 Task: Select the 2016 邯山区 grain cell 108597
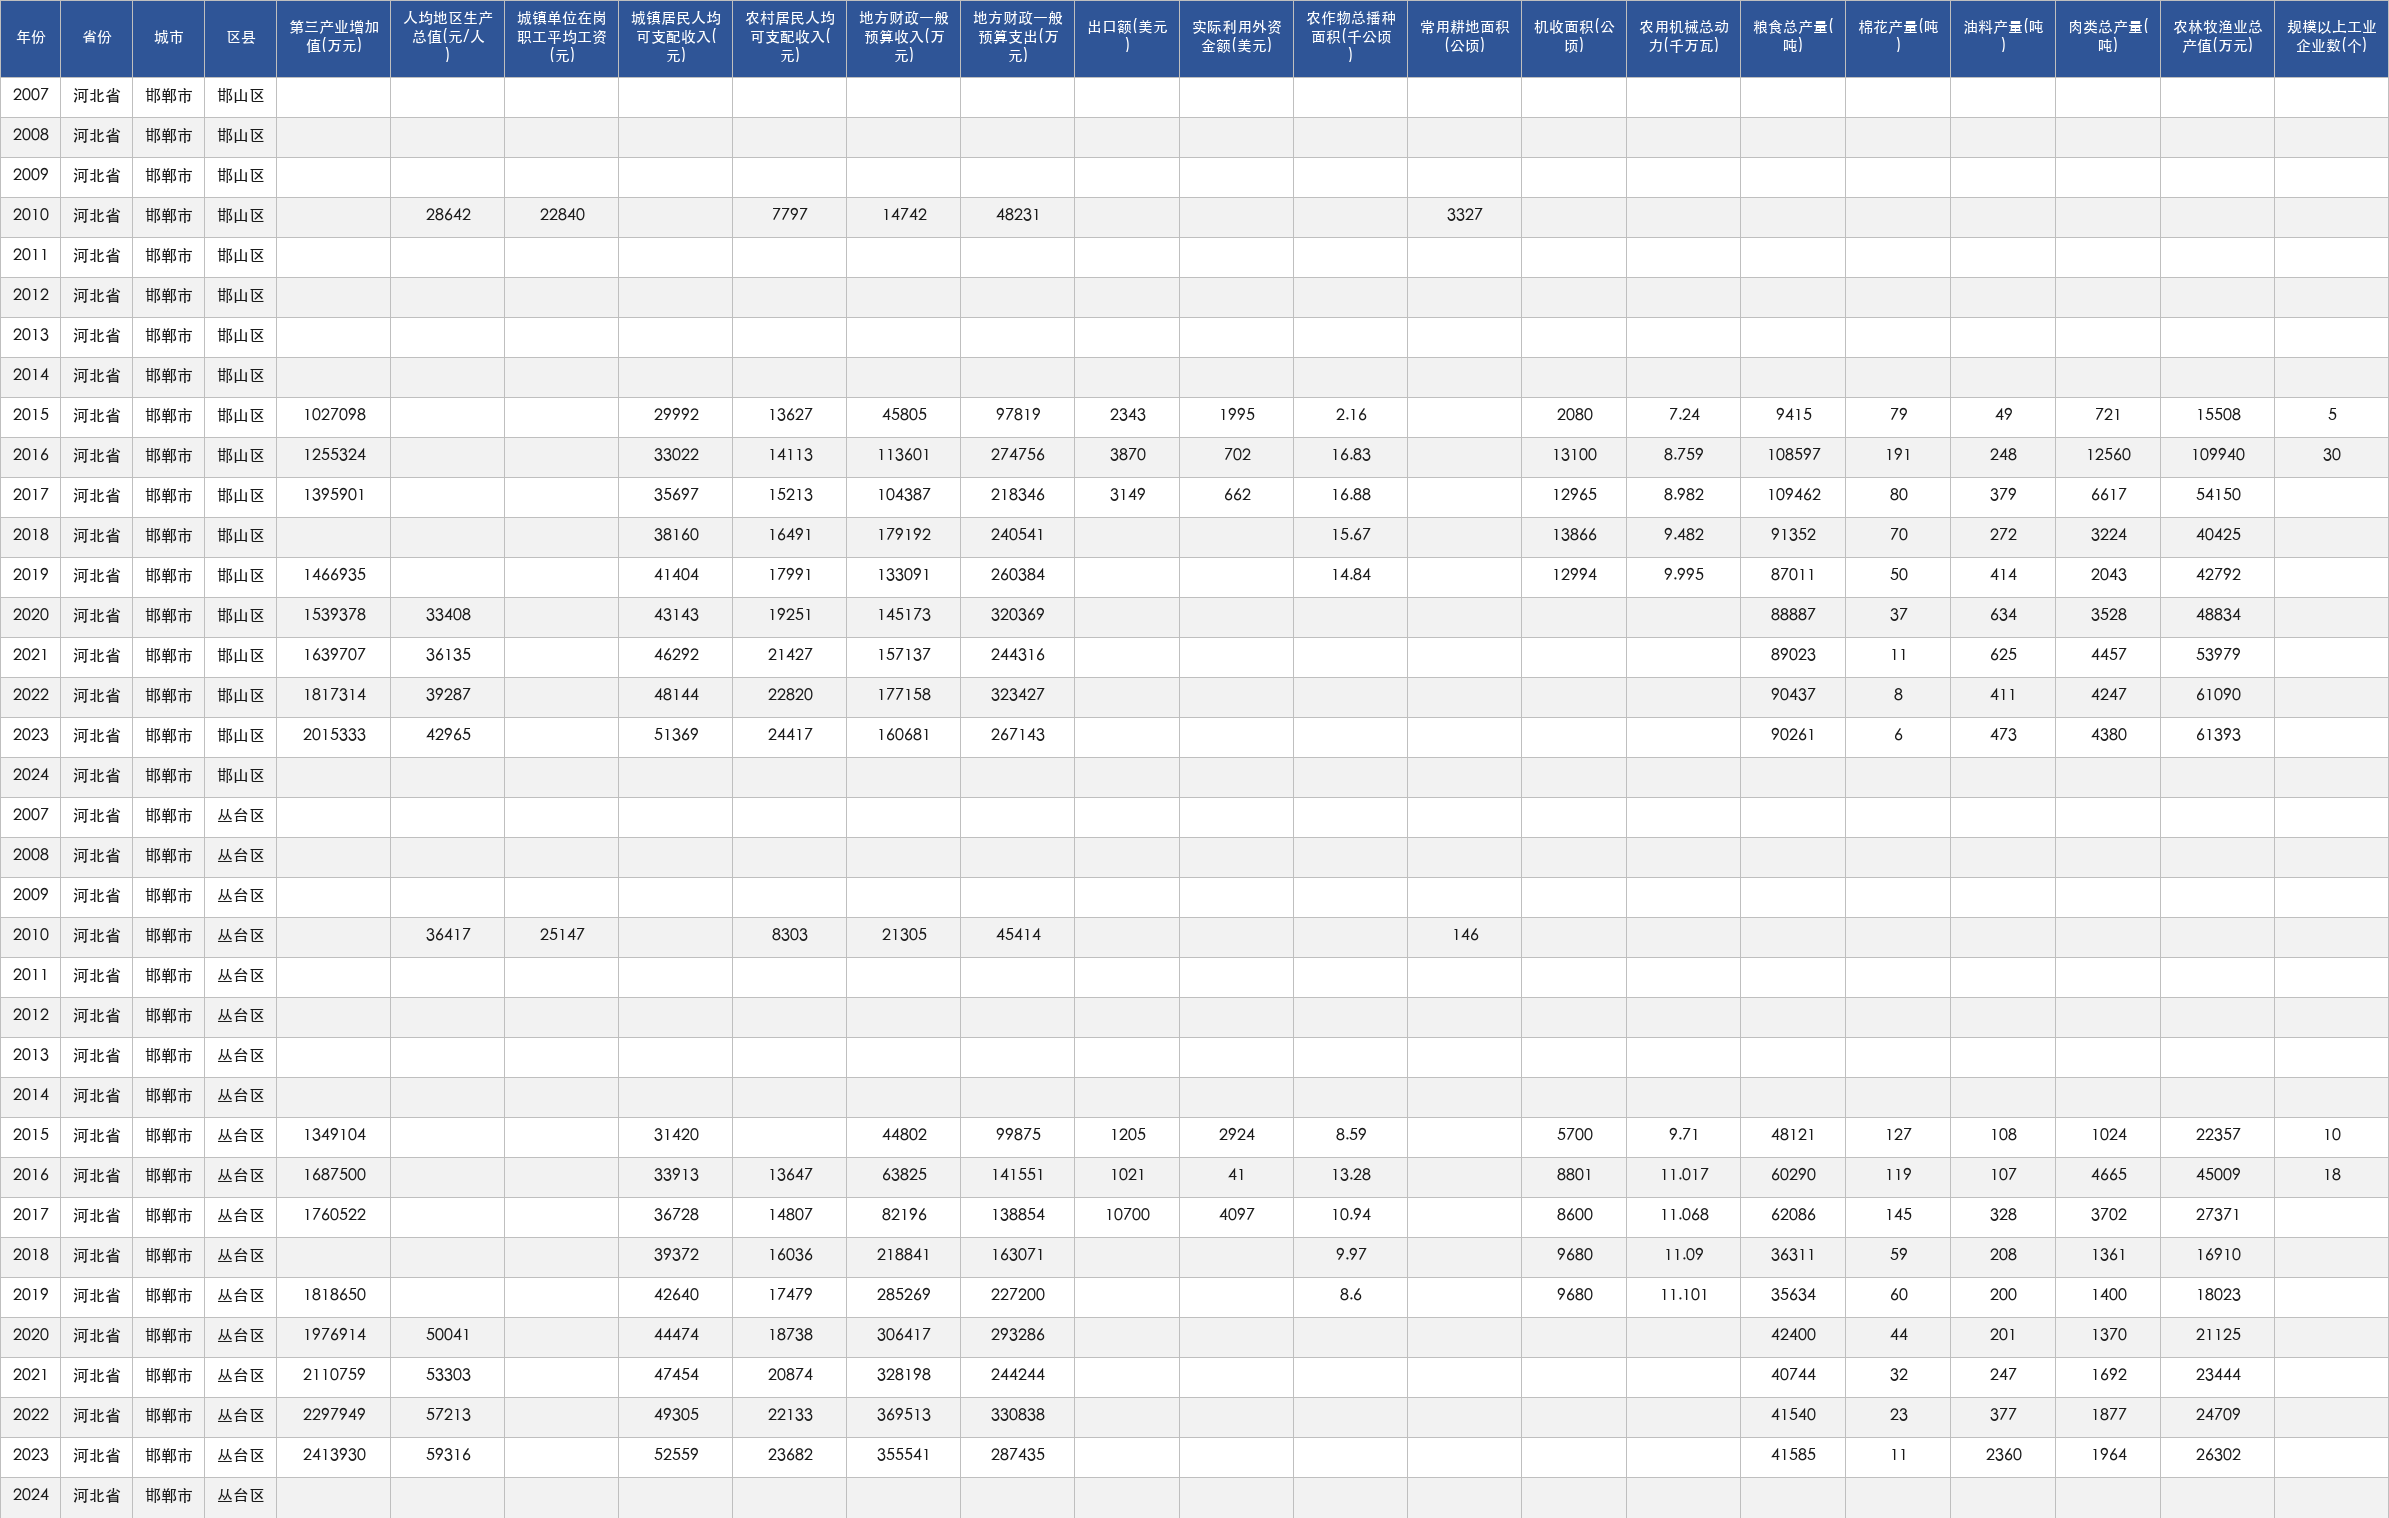1793,455
